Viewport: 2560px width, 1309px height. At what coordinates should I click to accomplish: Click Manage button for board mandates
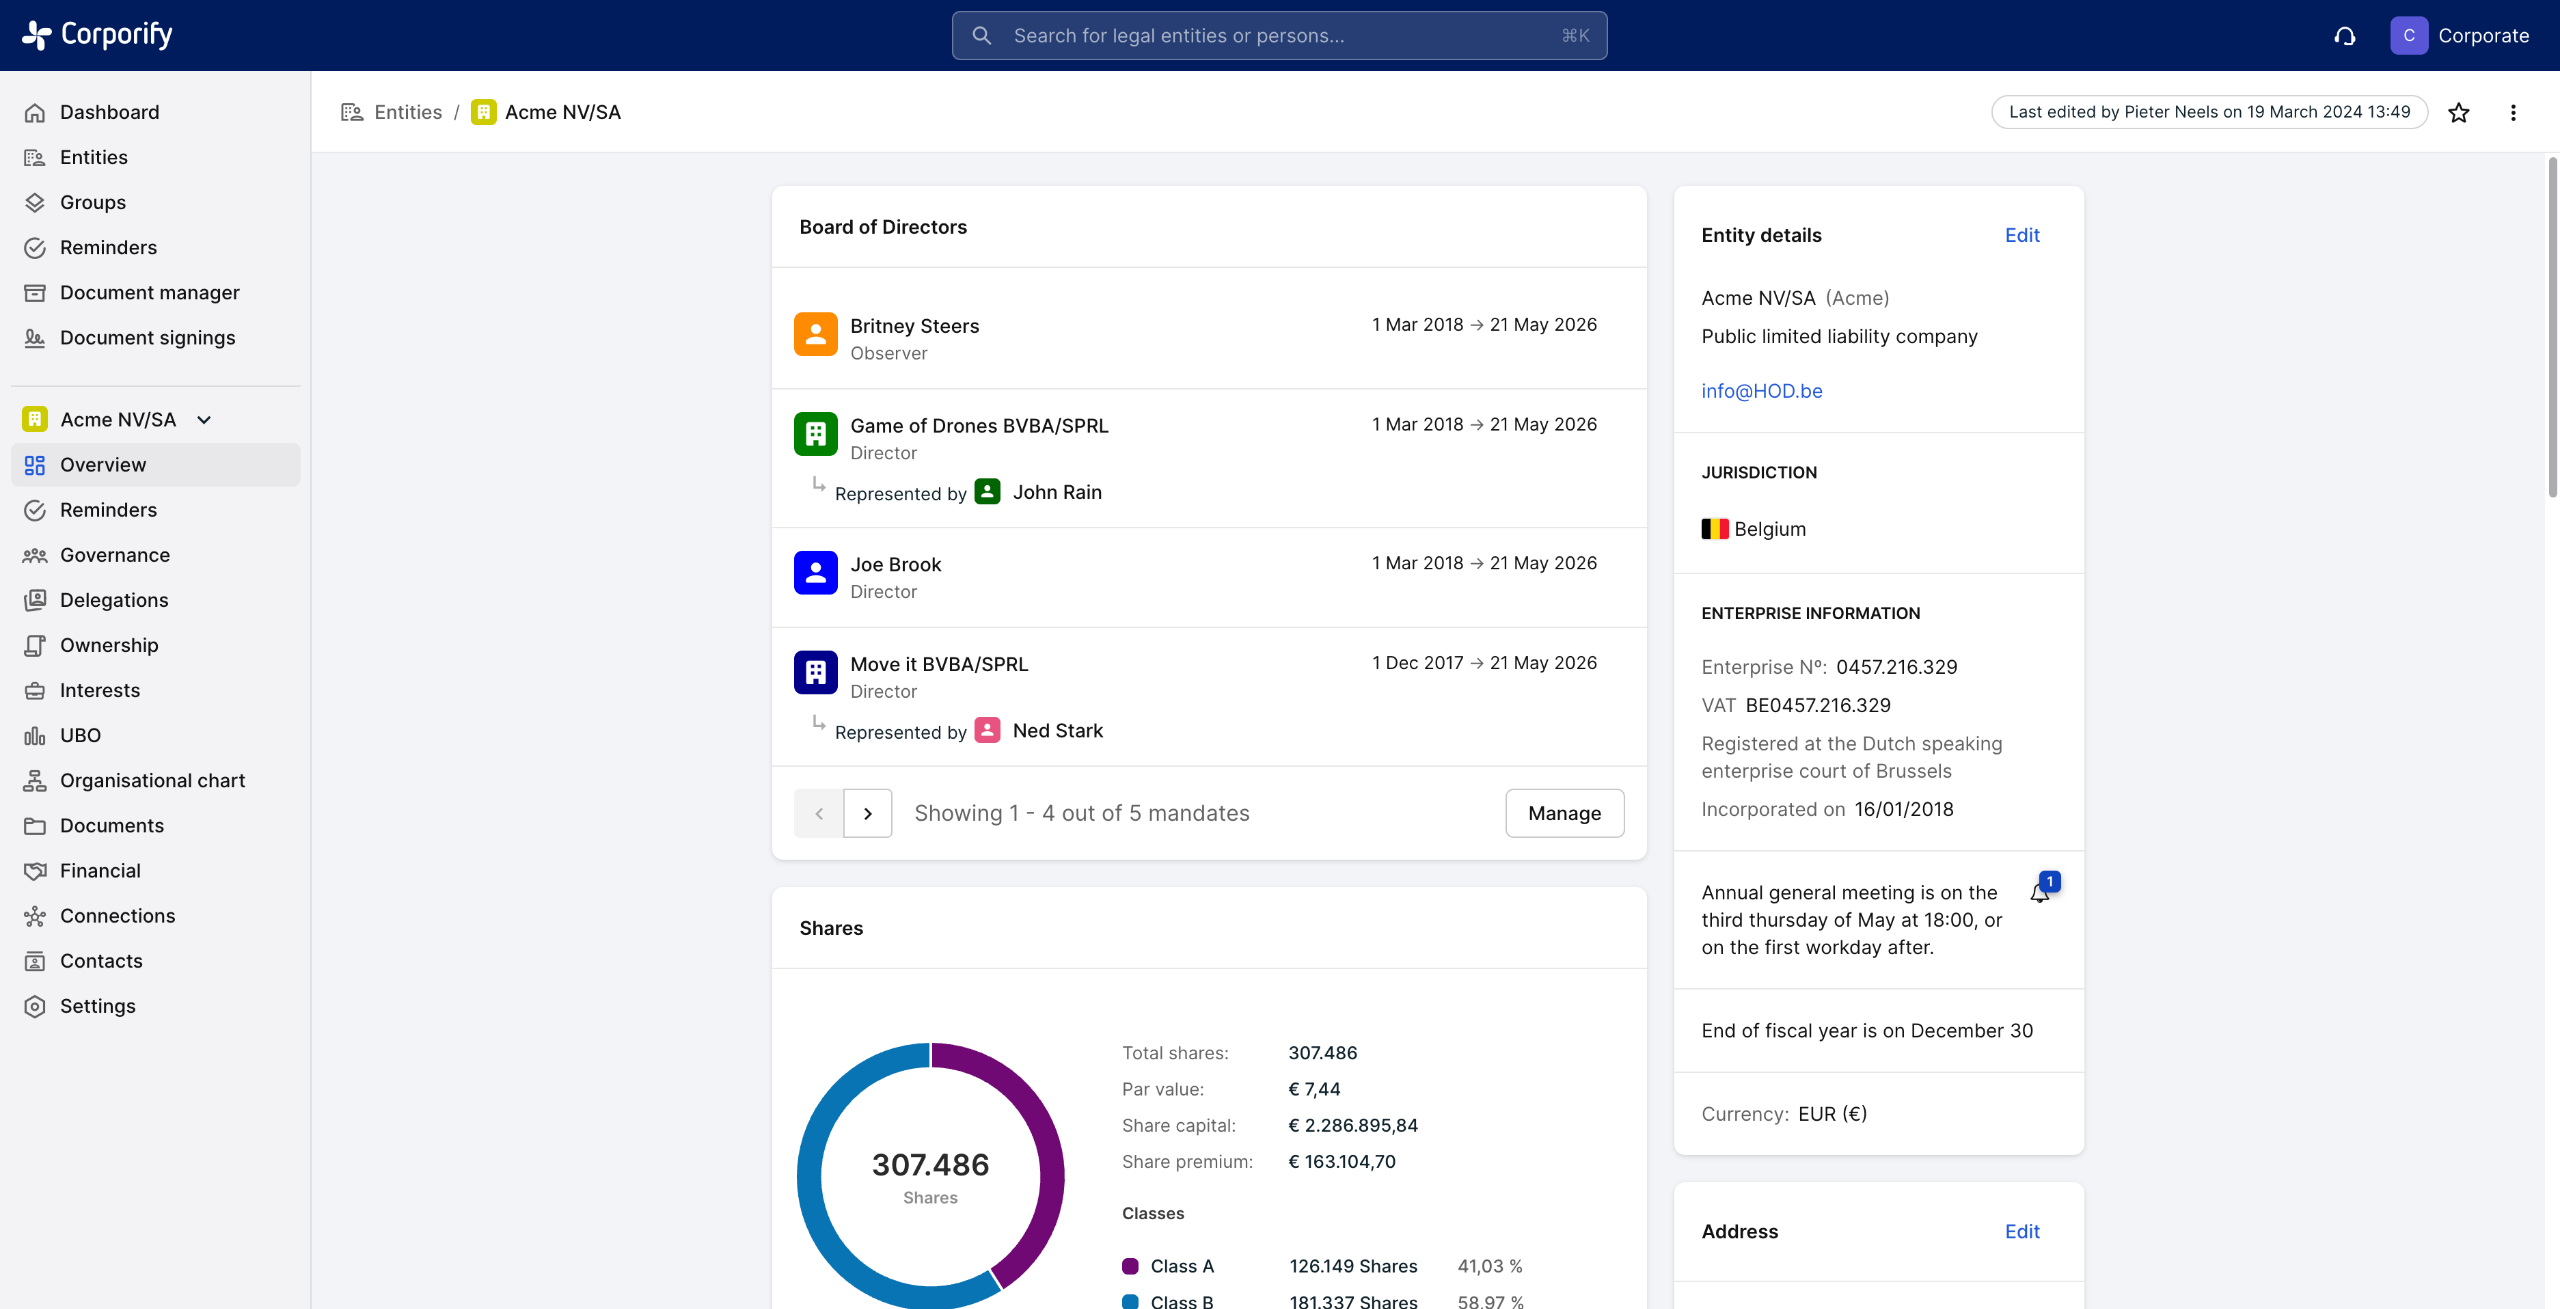[1564, 813]
